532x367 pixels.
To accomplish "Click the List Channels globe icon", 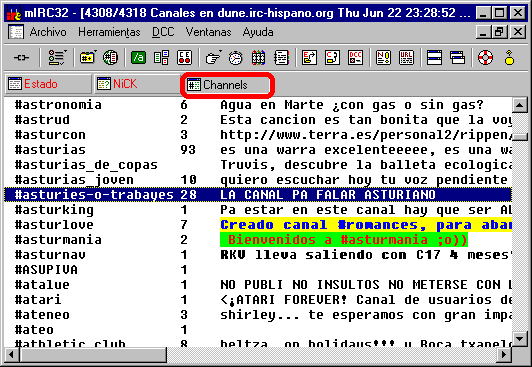I will point(111,58).
